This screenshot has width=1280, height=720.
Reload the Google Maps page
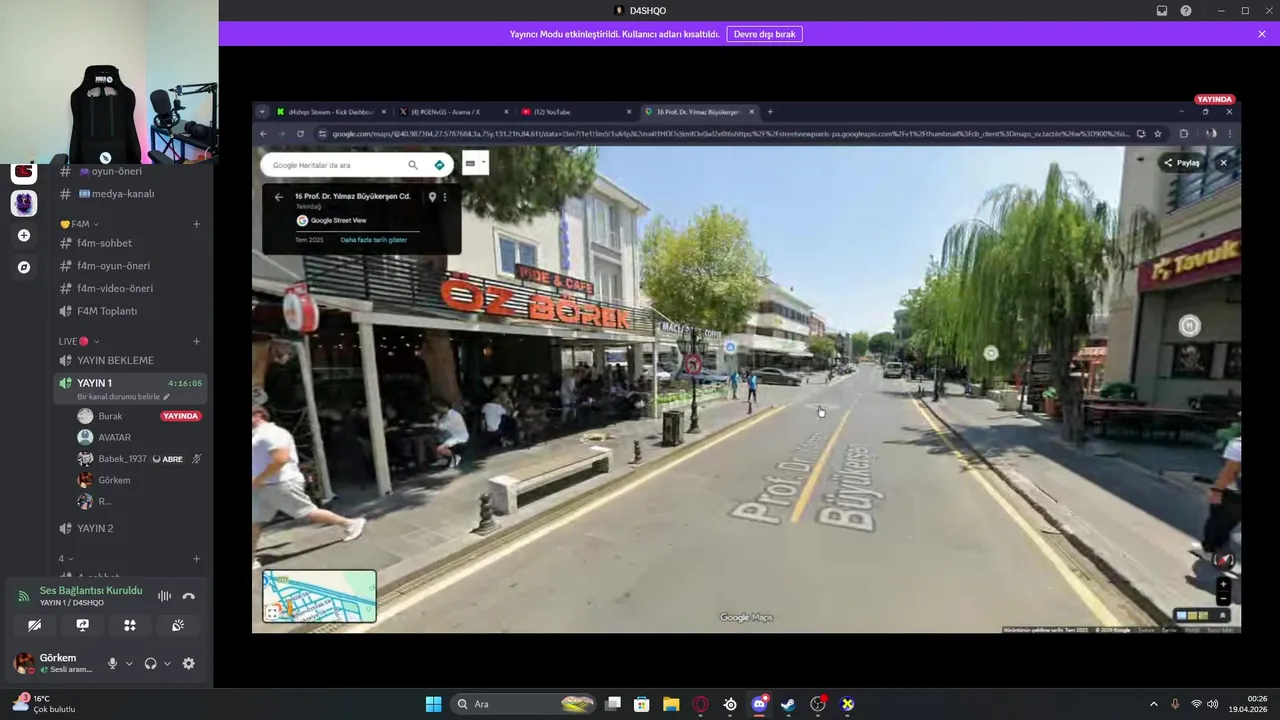[x=300, y=133]
